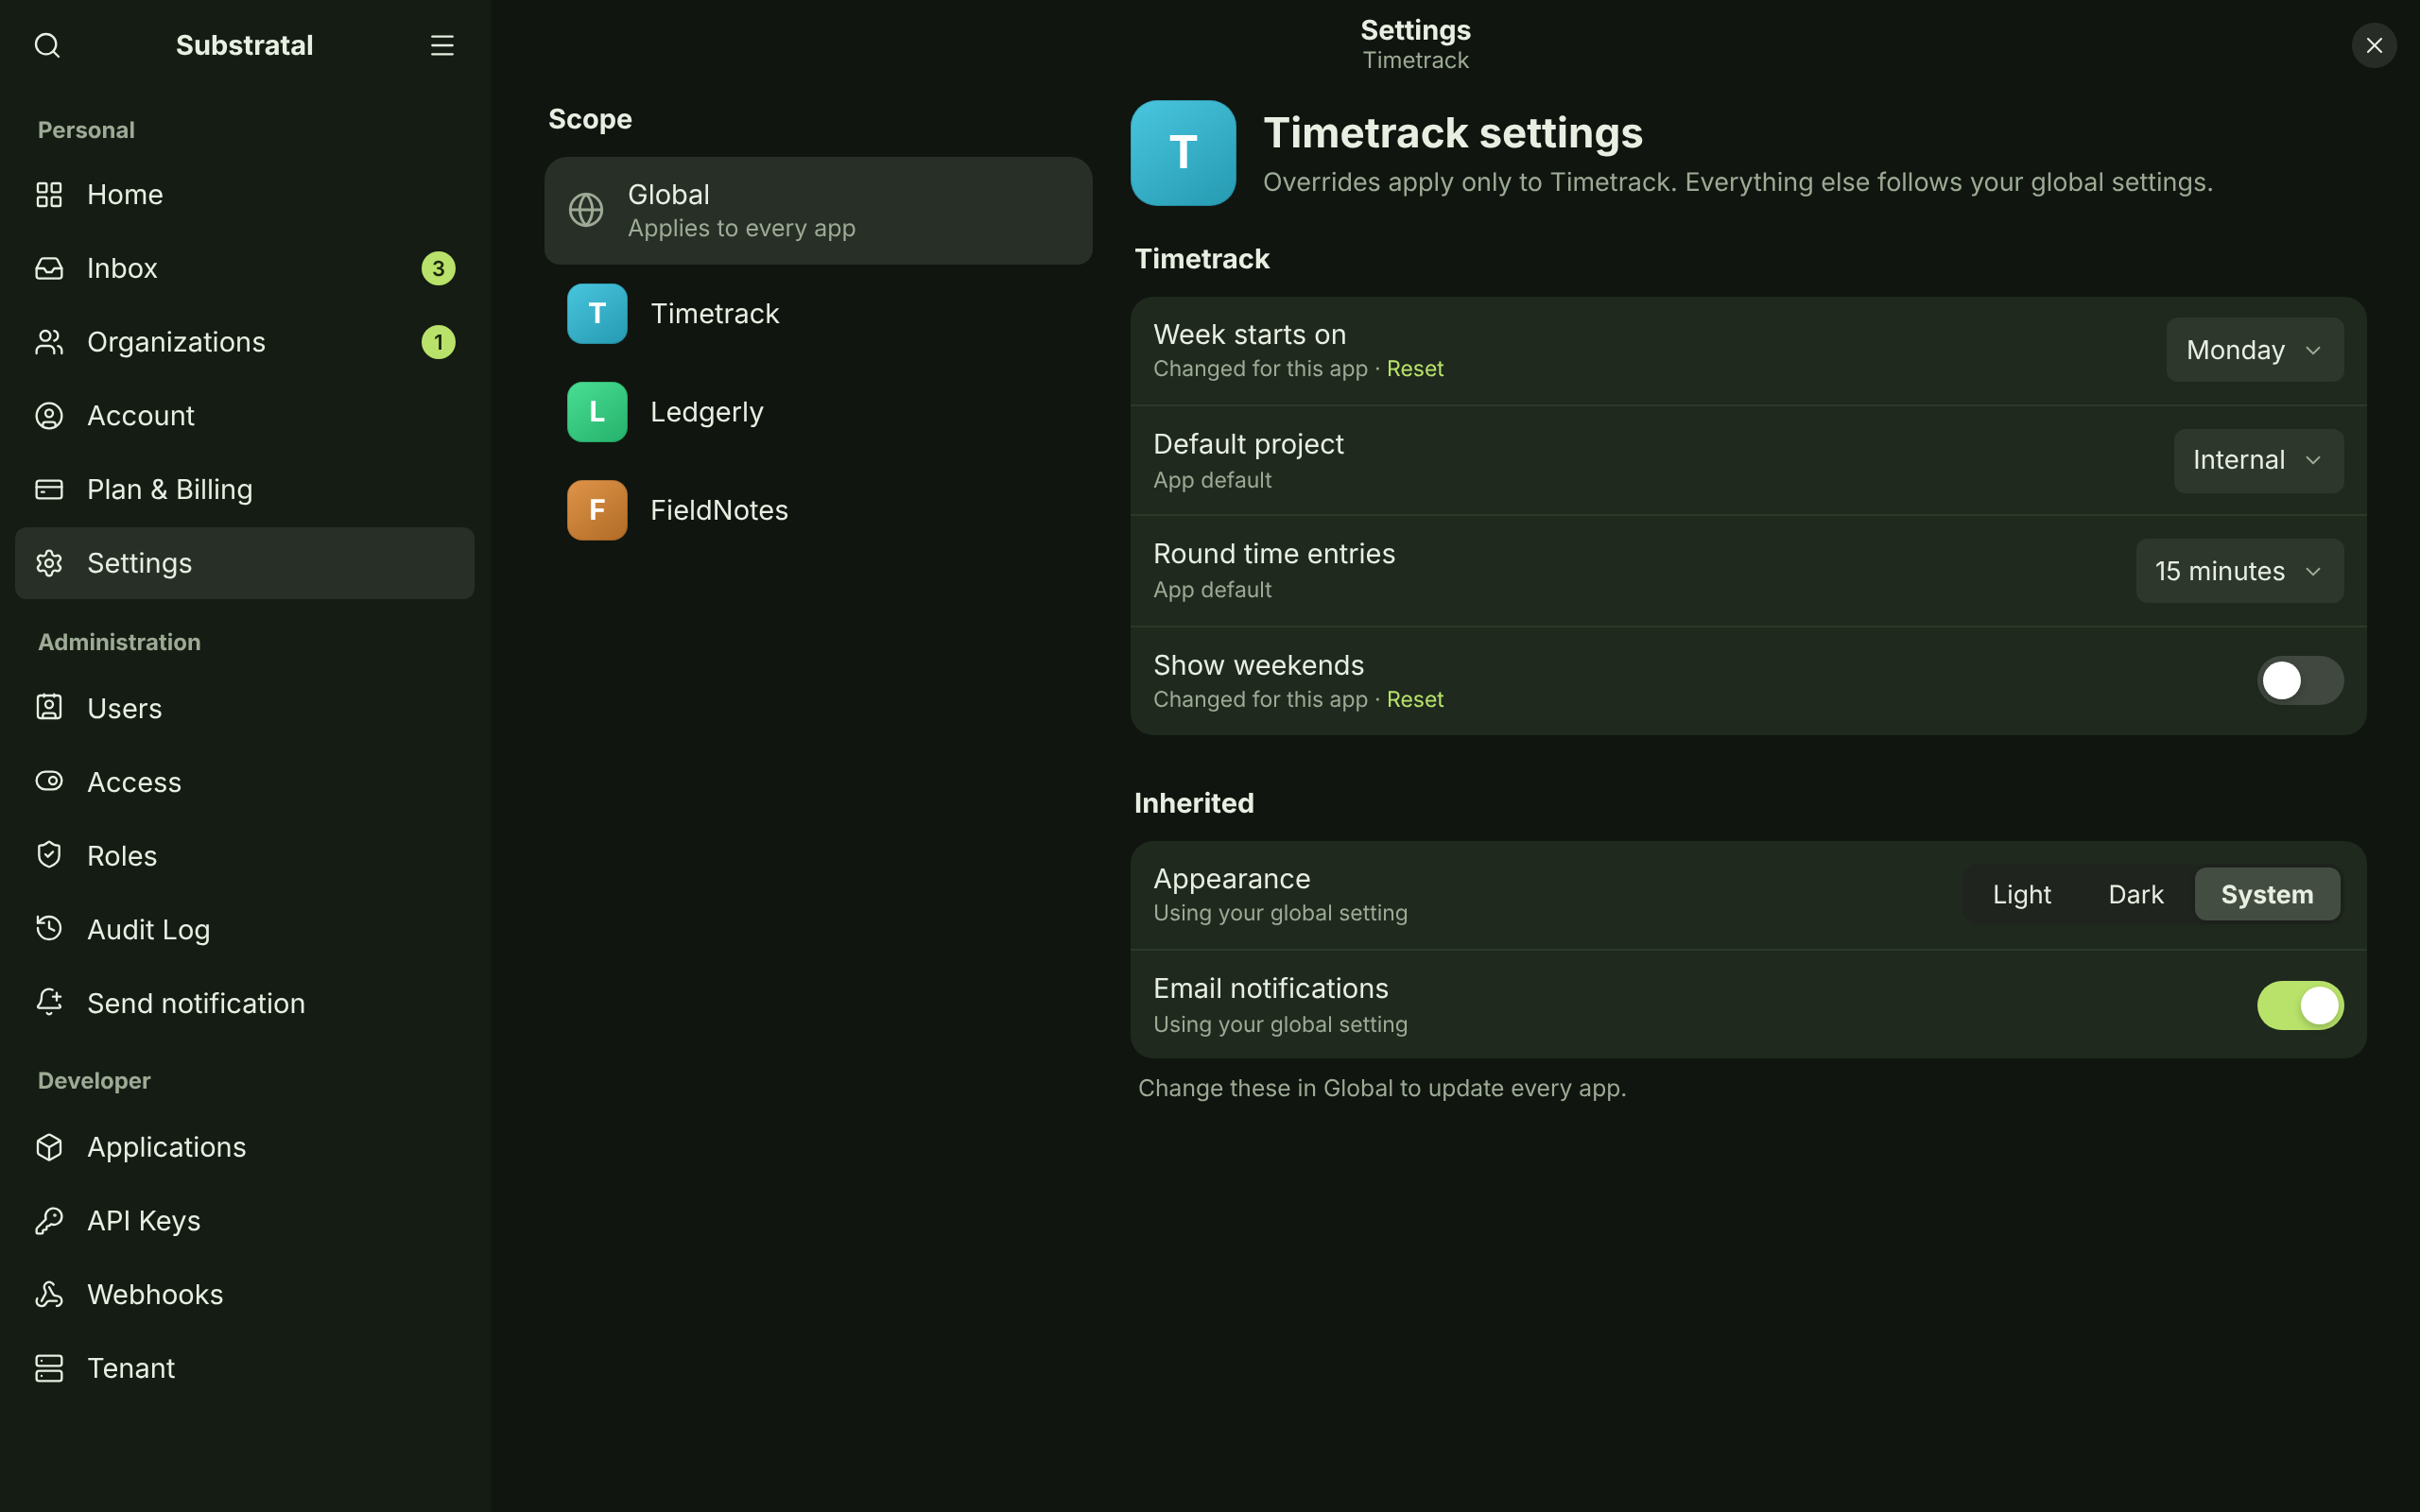Screen dimensions: 2420x1512
Task: Reset the Show weekends override
Action: click(x=1414, y=700)
